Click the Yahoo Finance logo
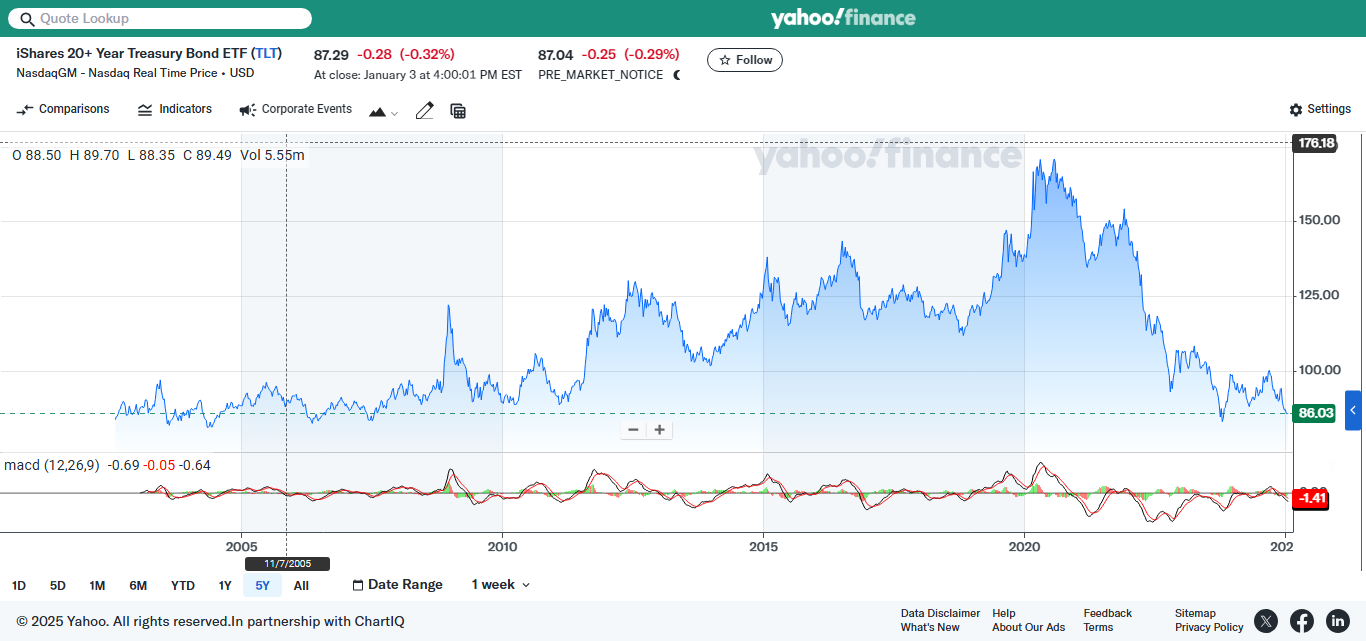Screen dimensions: 1366x641 pos(843,18)
